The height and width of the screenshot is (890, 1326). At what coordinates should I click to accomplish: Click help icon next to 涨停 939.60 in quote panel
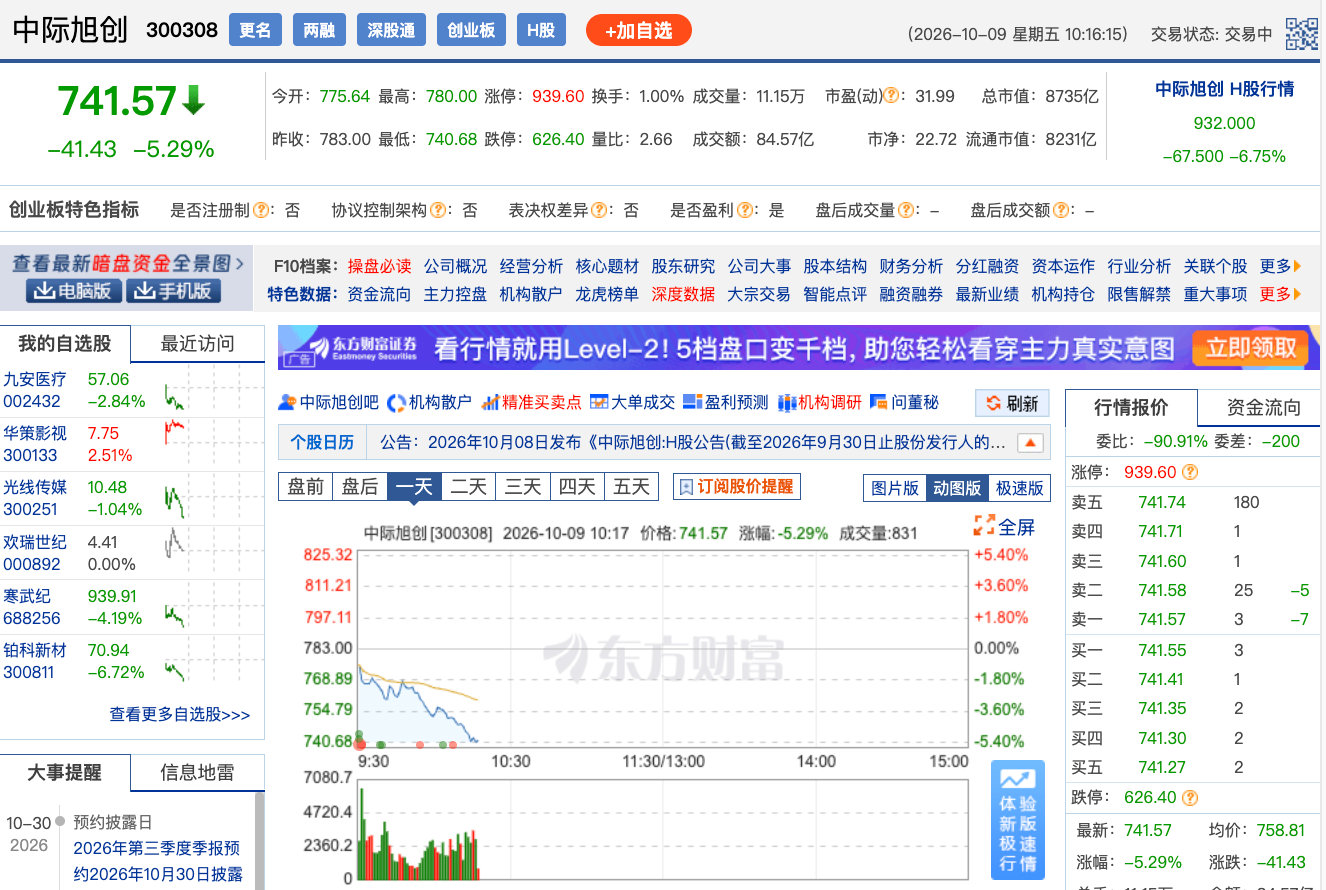click(1190, 472)
